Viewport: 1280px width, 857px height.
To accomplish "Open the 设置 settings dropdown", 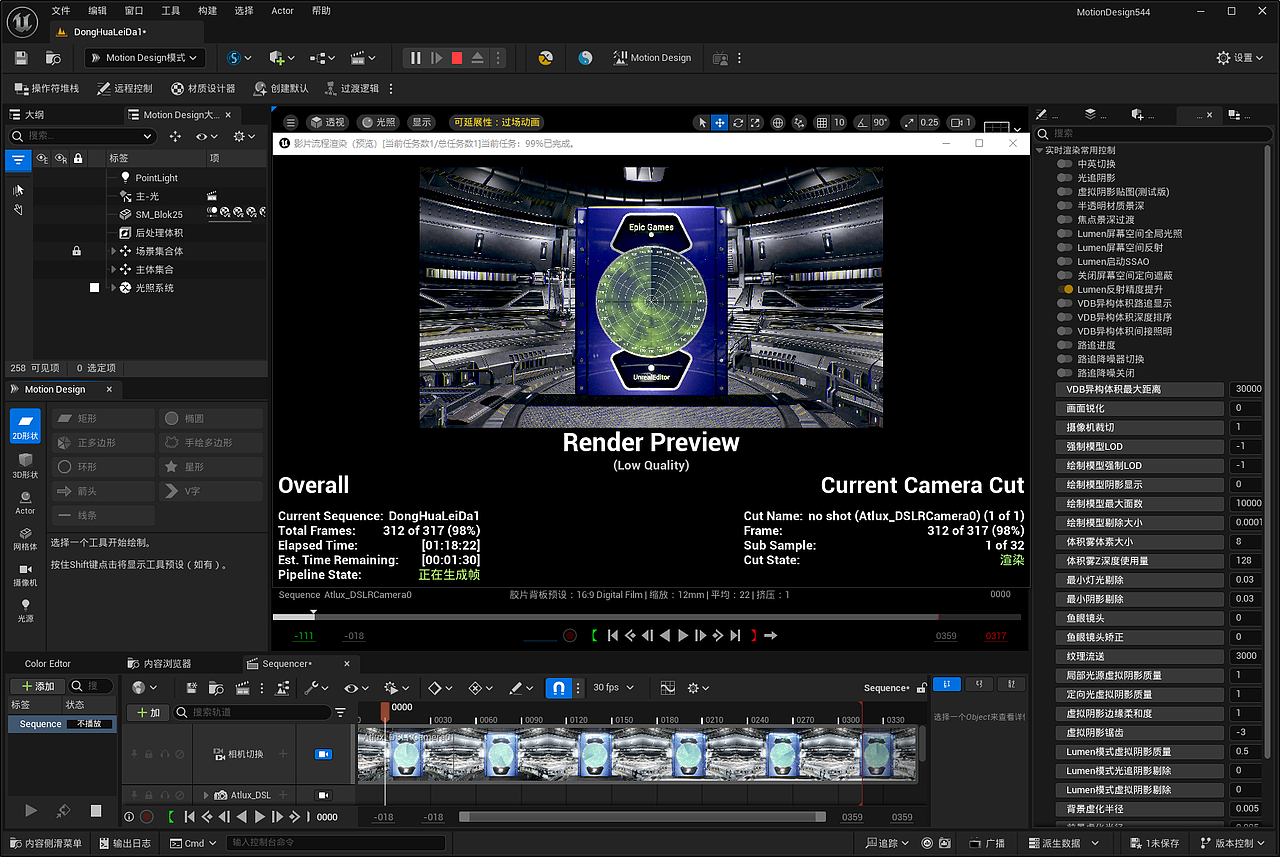I will [x=1240, y=58].
